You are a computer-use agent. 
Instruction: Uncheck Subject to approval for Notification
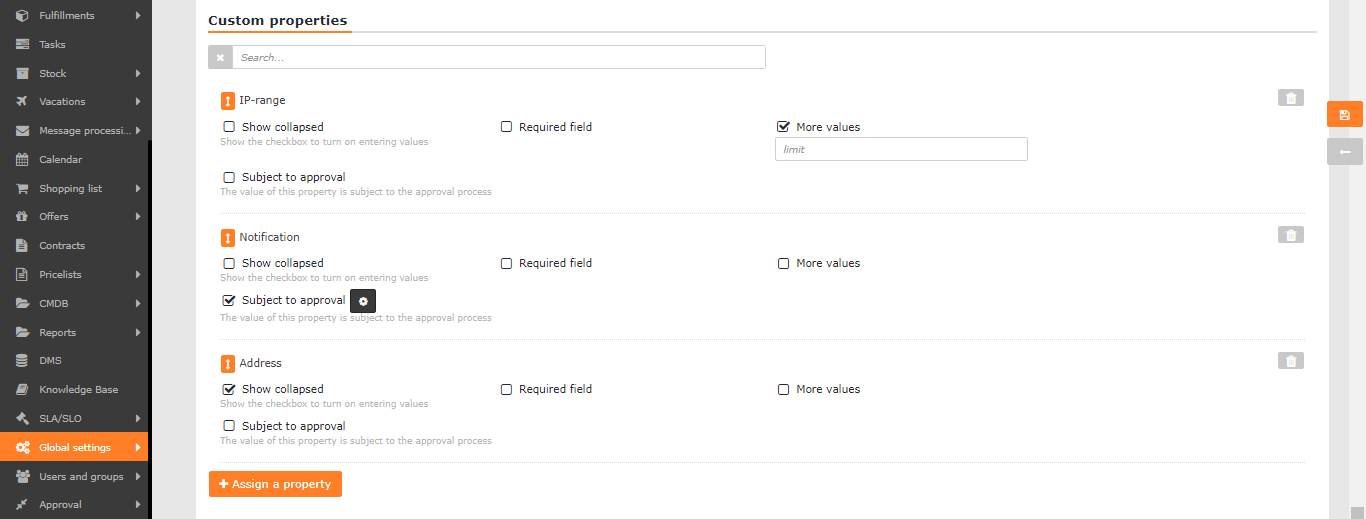click(229, 300)
